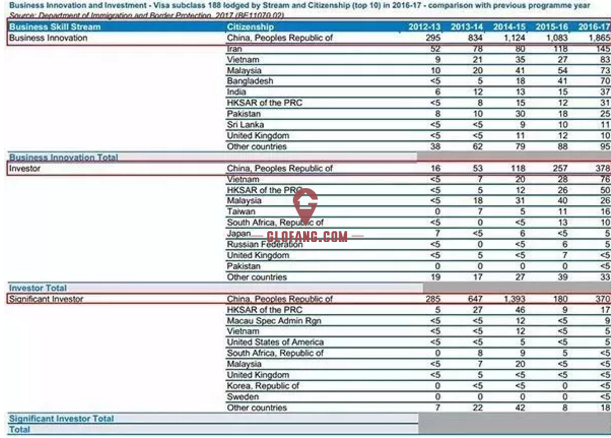Click the 'Investor' stream label

tap(25, 168)
